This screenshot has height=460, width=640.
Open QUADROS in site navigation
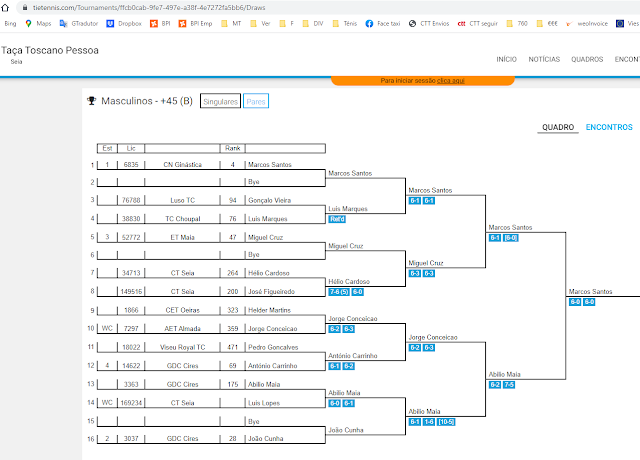pos(587,59)
